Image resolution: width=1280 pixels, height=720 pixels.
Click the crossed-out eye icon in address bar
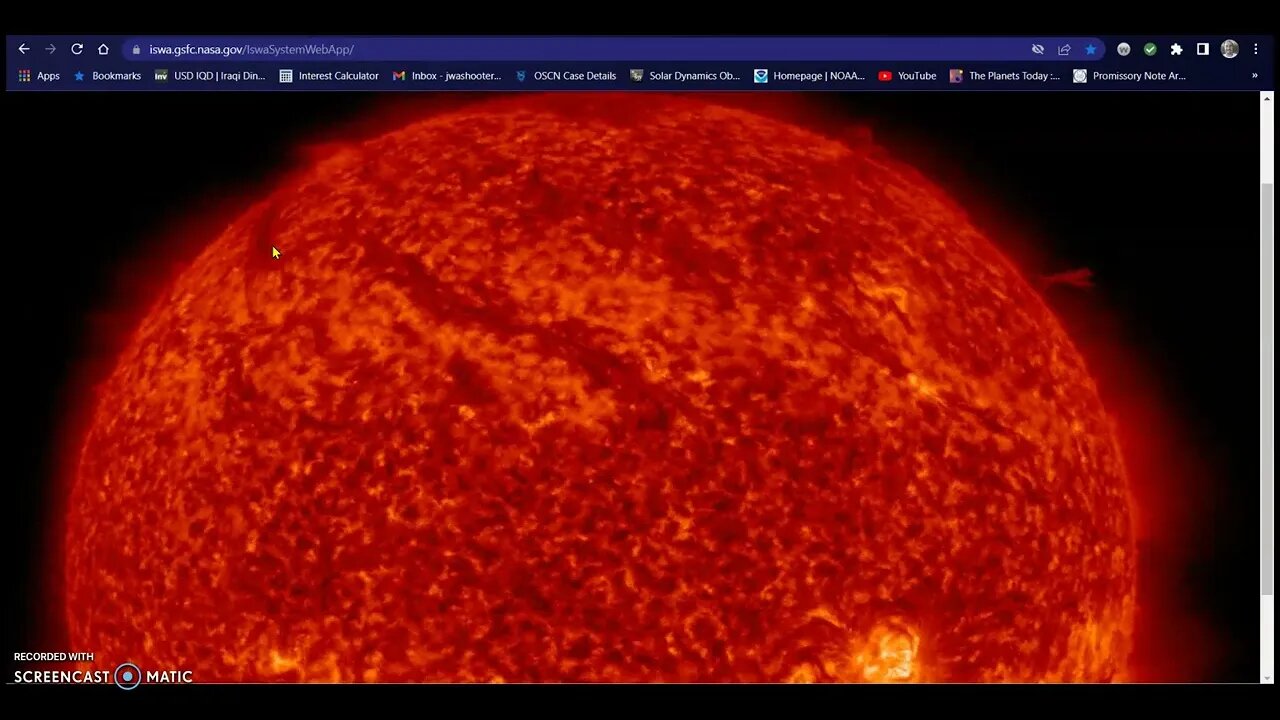1038,49
